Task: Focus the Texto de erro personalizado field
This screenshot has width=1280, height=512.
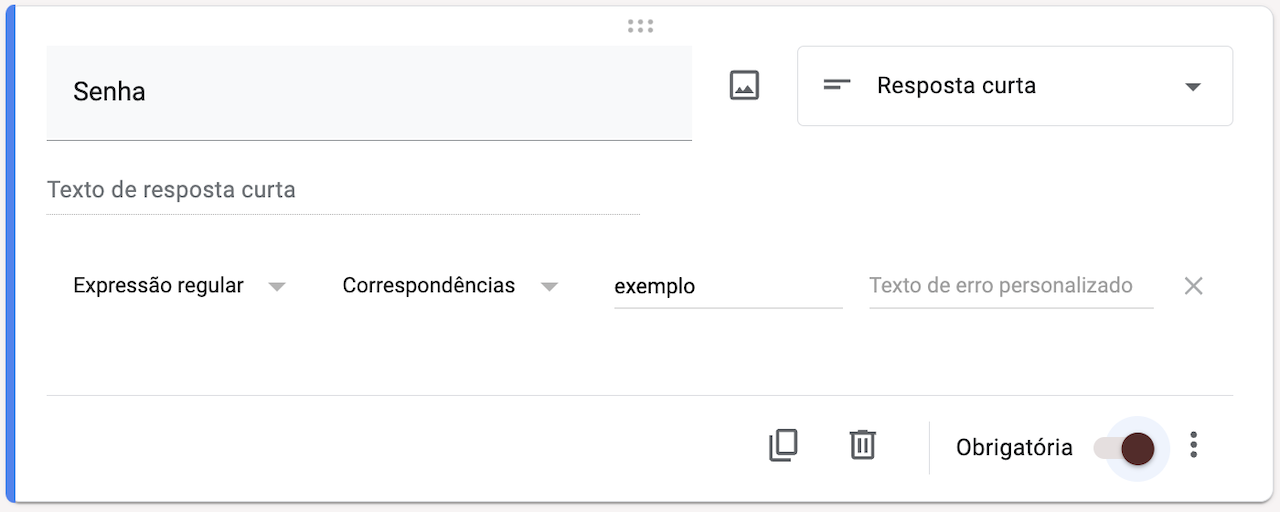Action: click(1011, 286)
